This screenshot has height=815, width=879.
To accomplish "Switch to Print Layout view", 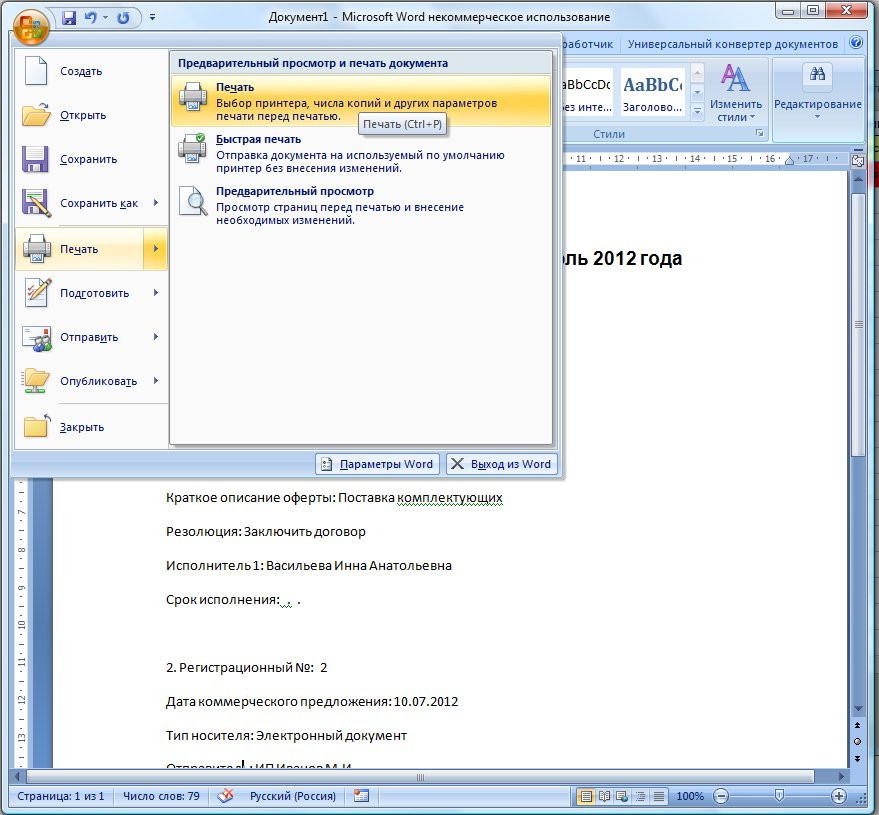I will 586,796.
